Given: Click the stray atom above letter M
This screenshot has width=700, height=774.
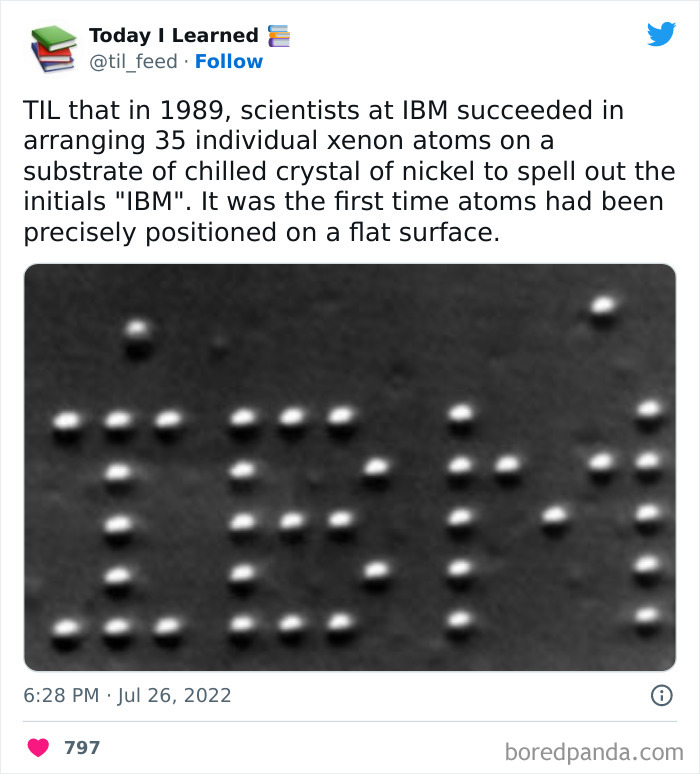Looking at the screenshot, I should [x=603, y=311].
